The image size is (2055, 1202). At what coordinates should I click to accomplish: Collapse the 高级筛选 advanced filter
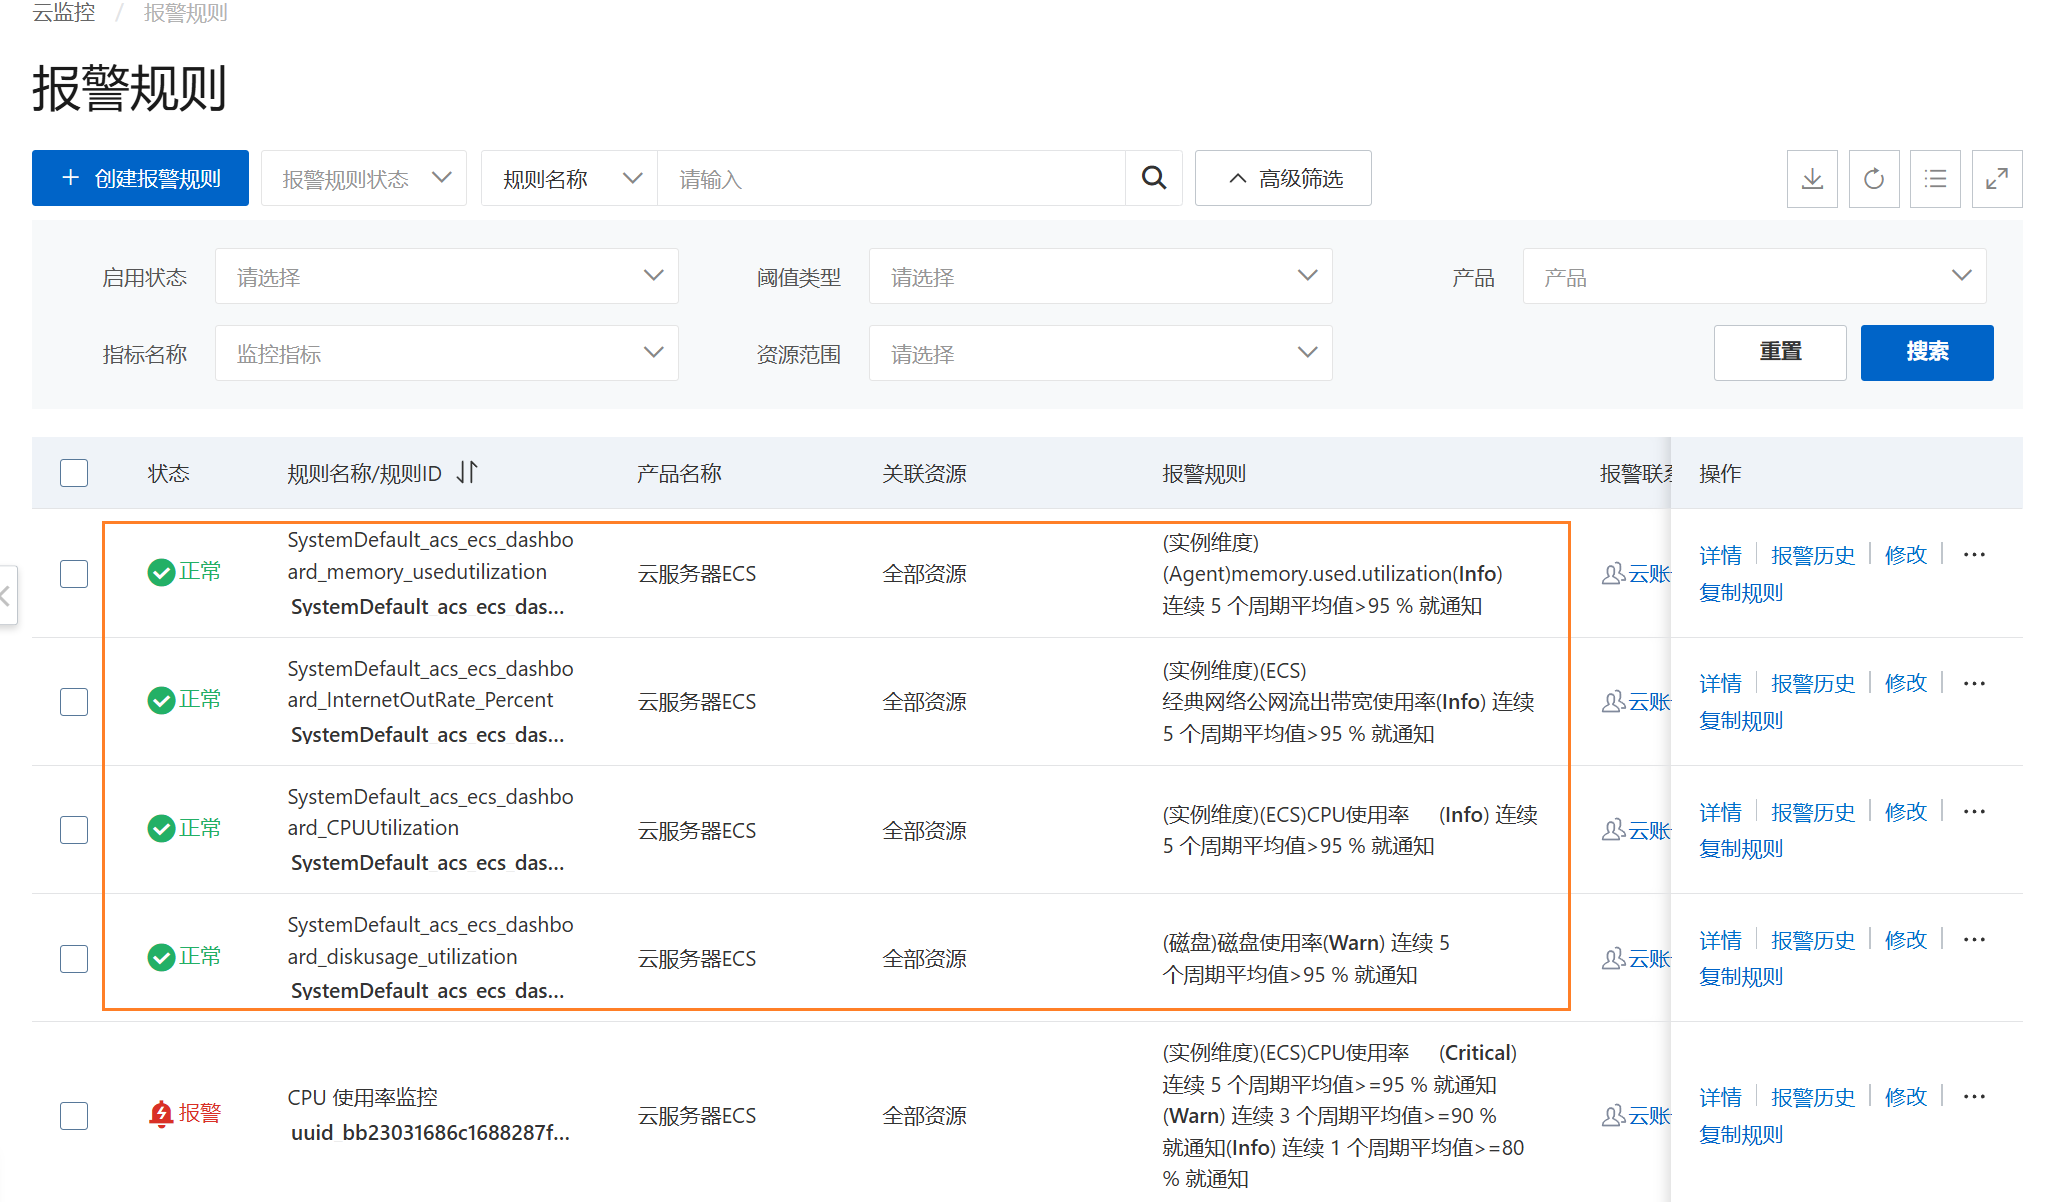1283,179
